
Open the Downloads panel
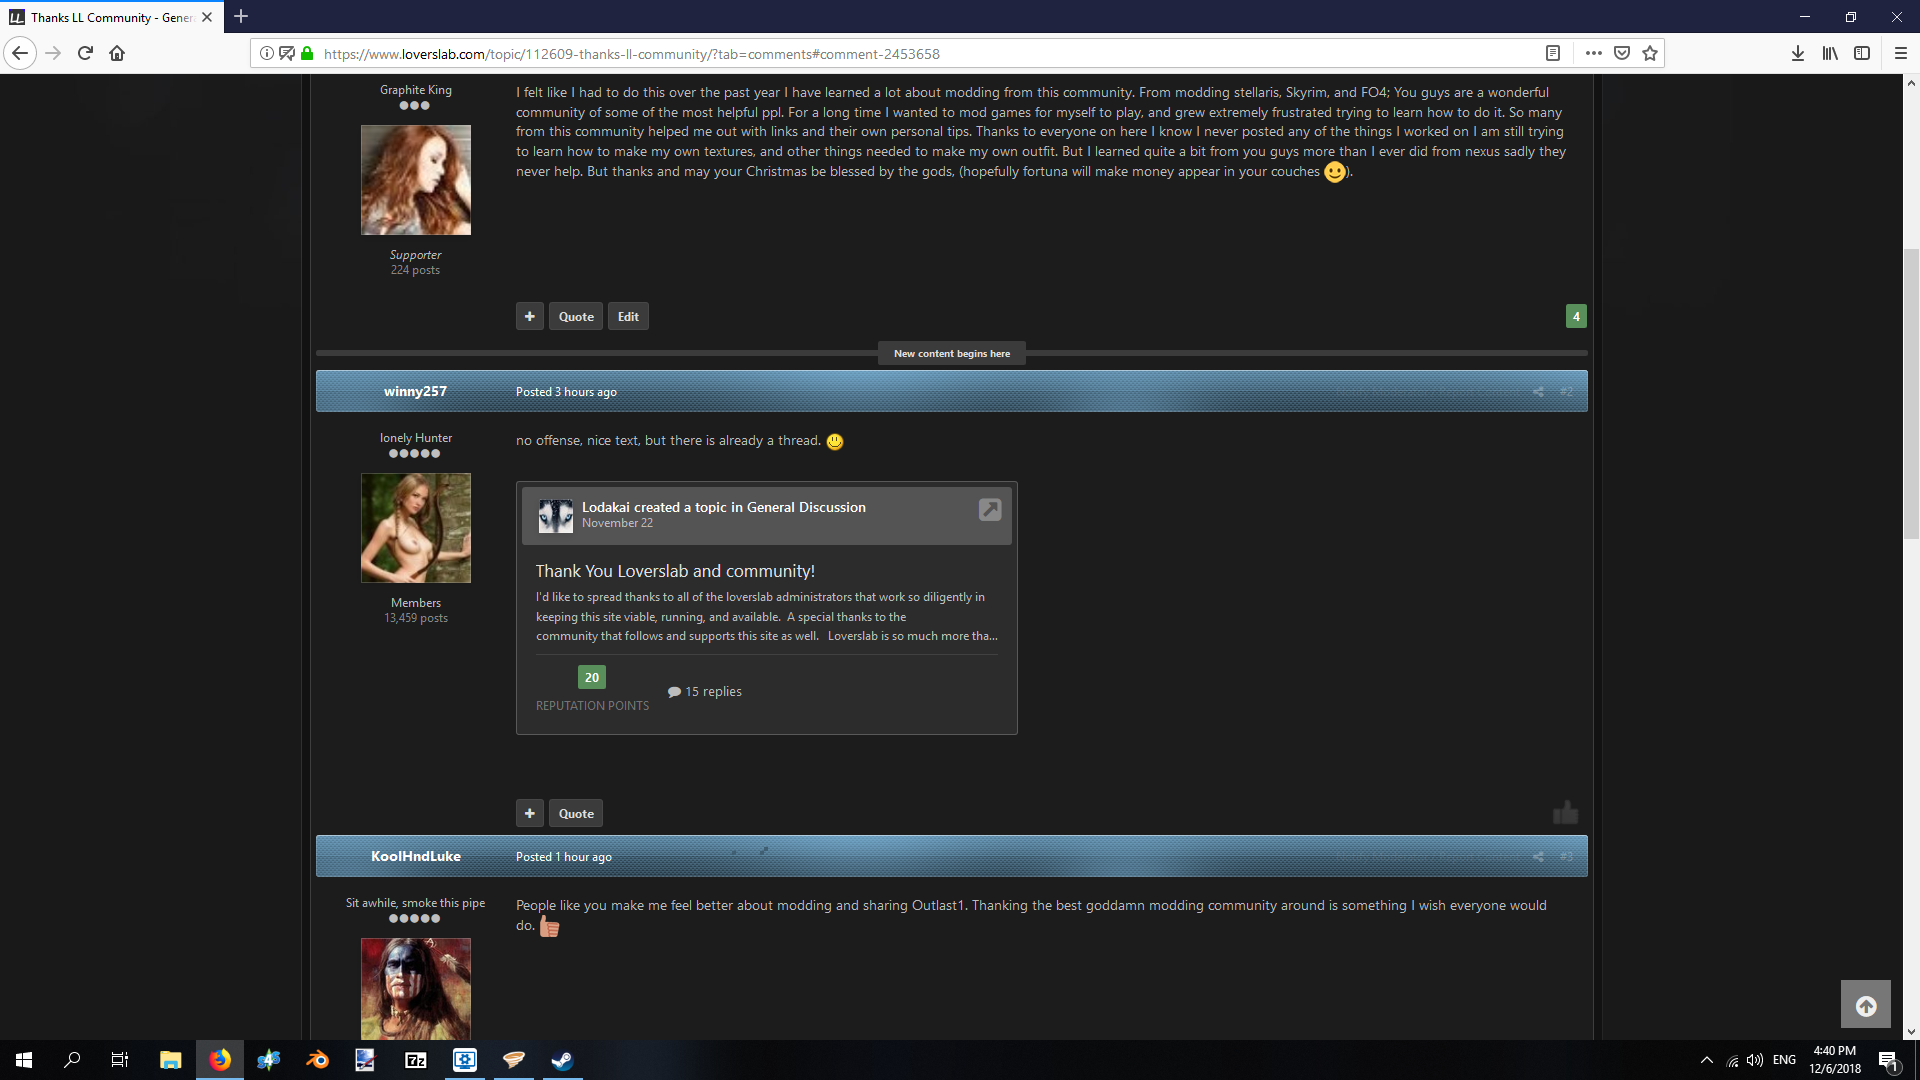[1798, 54]
